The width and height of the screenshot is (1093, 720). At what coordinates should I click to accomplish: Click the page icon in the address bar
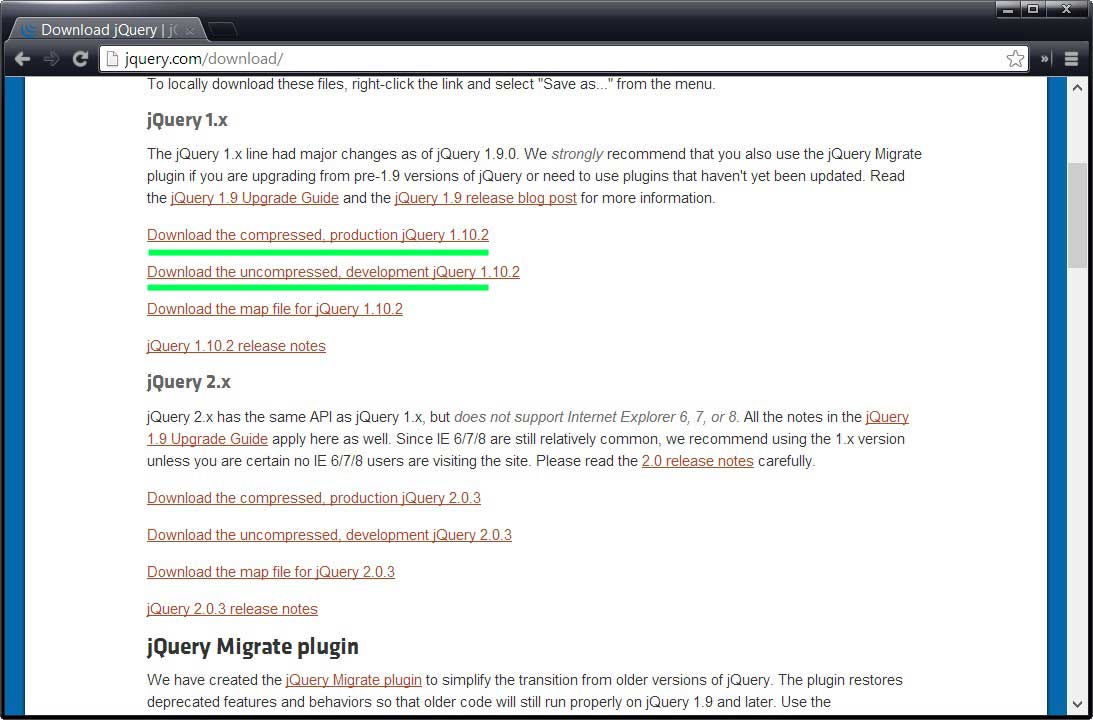tap(112, 59)
